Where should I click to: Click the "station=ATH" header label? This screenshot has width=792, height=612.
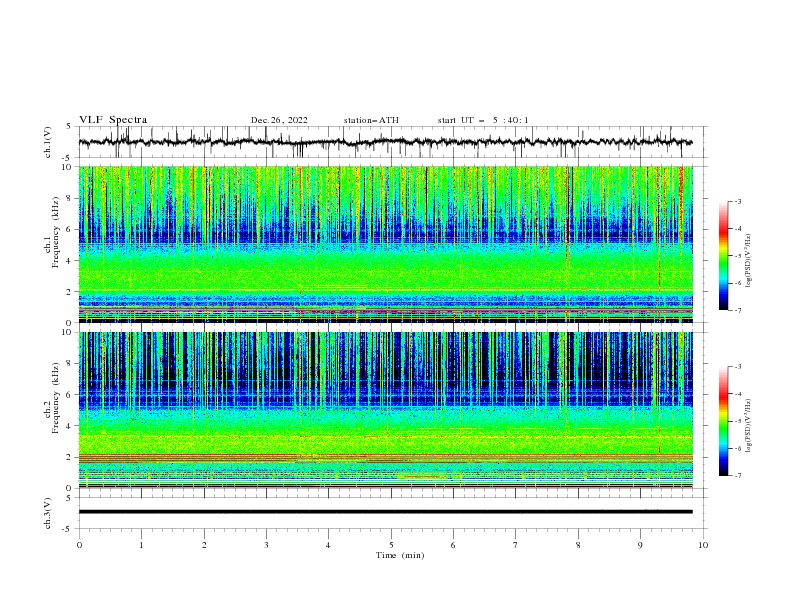(x=371, y=120)
